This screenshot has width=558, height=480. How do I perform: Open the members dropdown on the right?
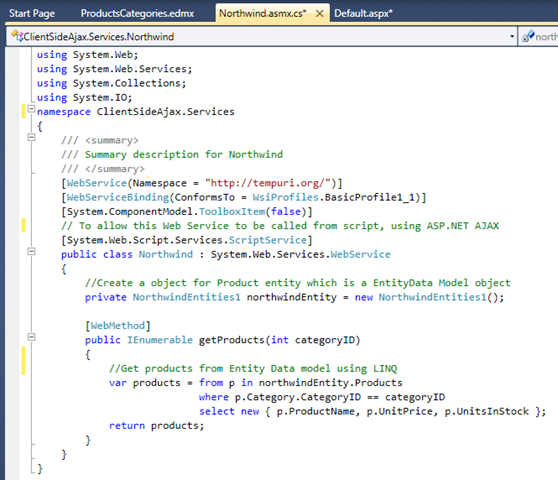[x=539, y=36]
